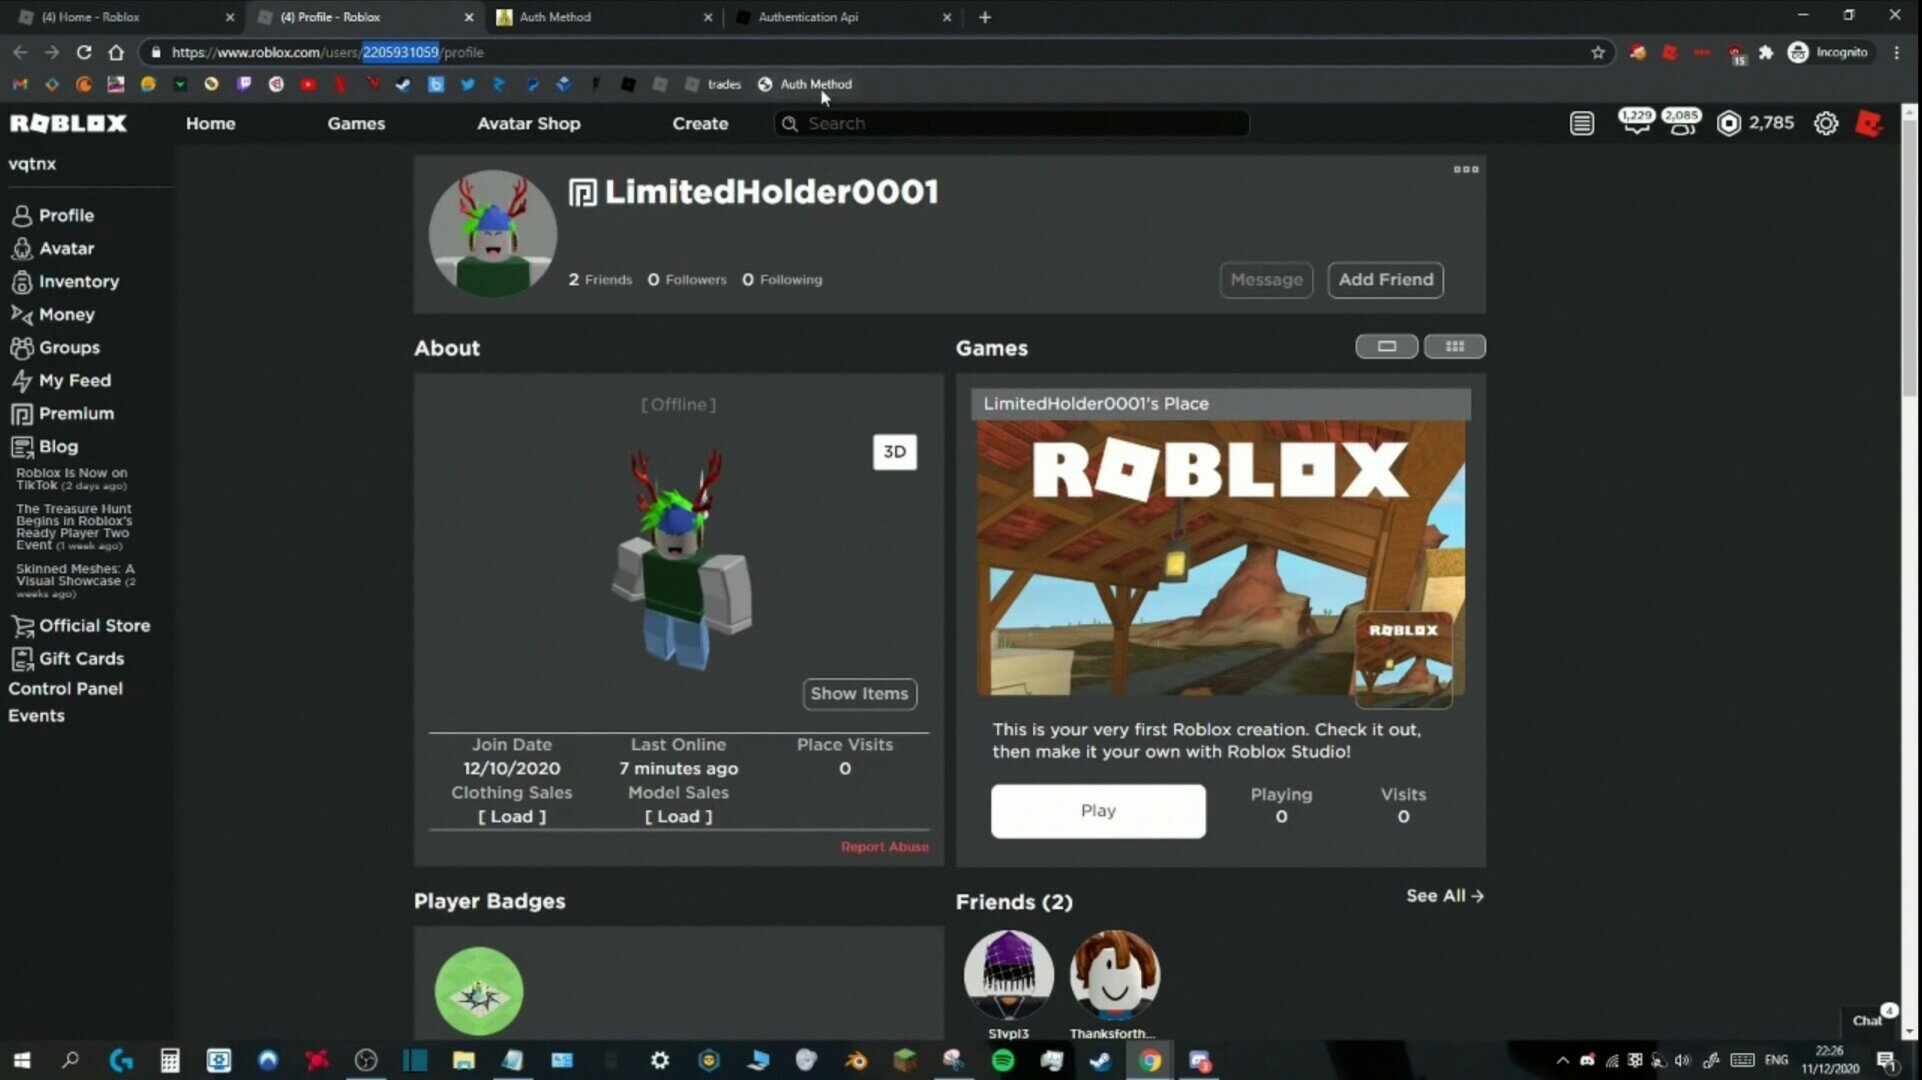
Task: Select the Games navigation tab
Action: coord(356,123)
